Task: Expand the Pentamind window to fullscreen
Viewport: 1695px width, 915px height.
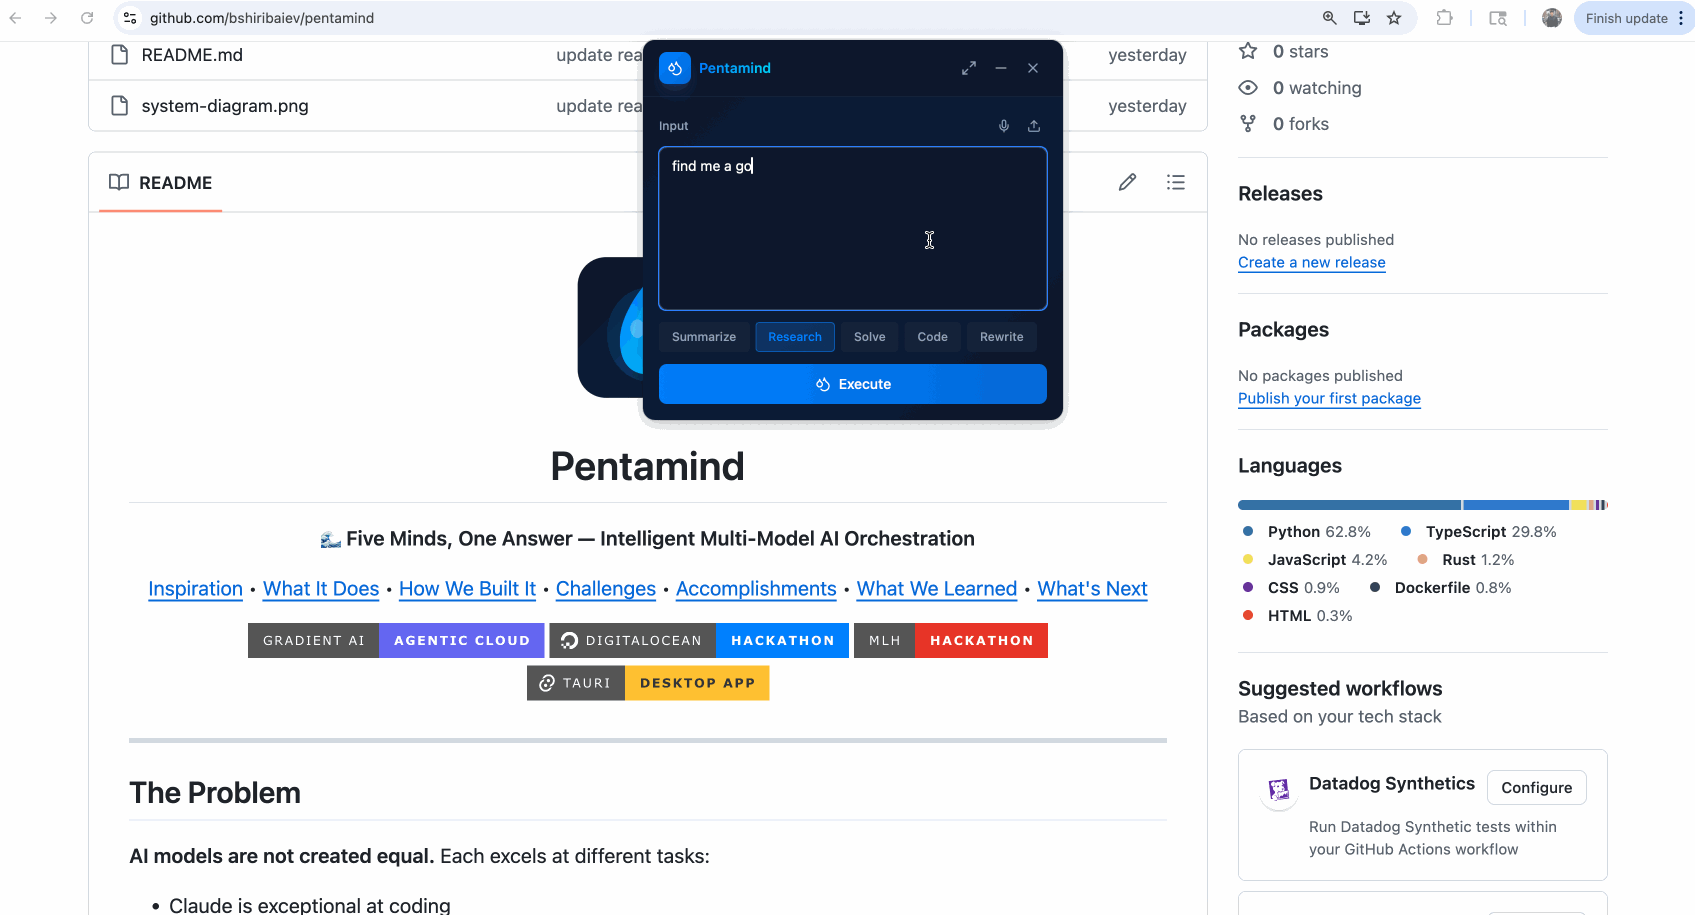Action: point(968,68)
